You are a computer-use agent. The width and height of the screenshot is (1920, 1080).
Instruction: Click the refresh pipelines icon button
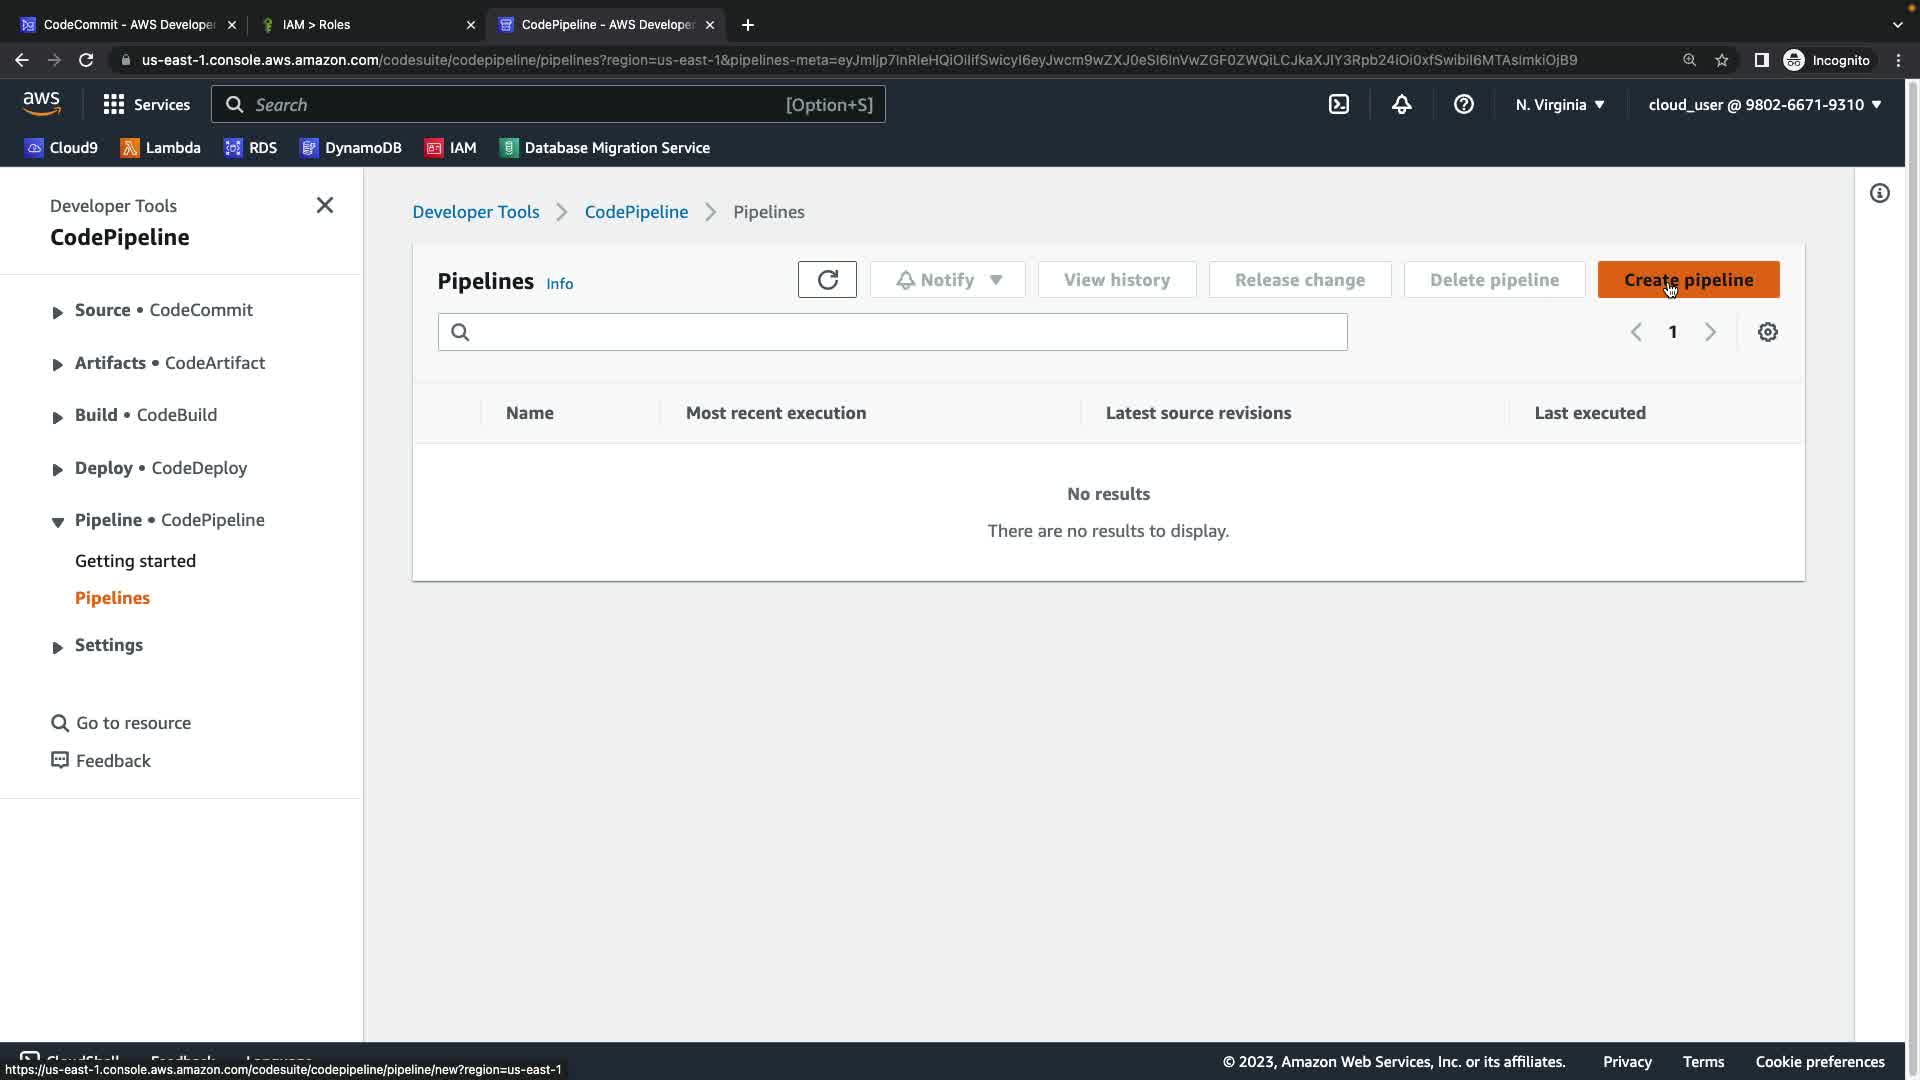click(x=827, y=280)
